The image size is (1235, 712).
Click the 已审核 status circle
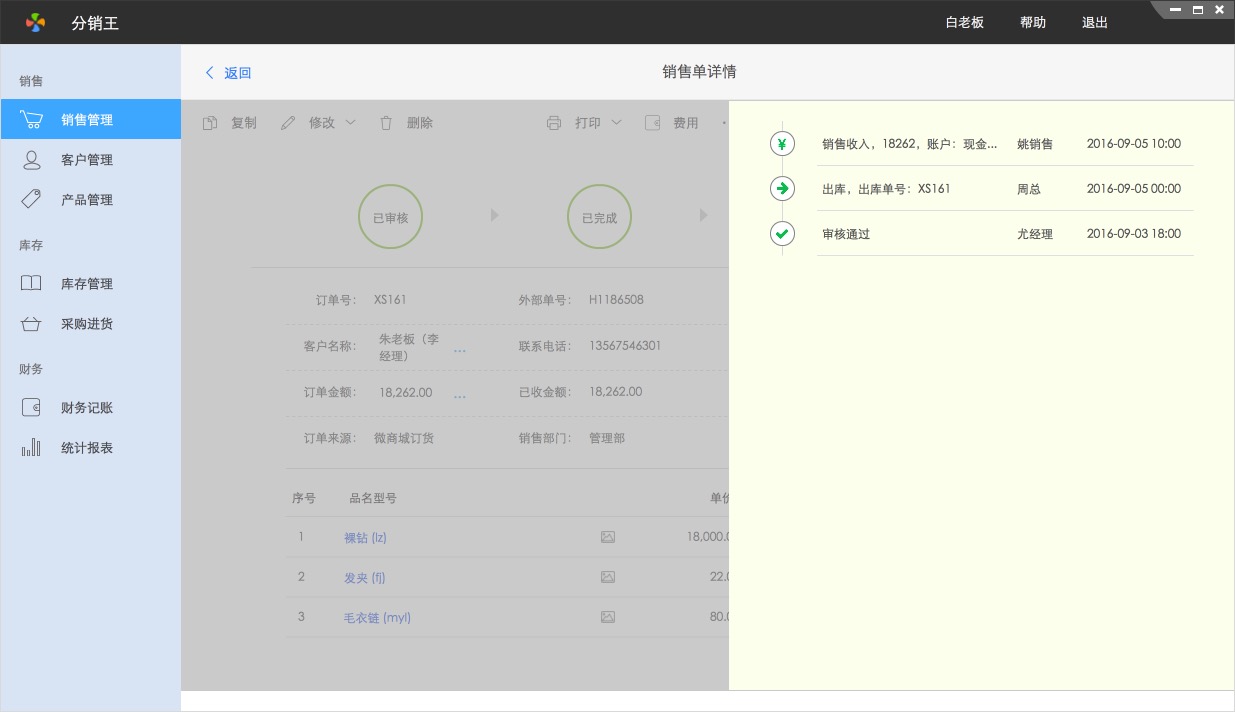[x=390, y=217]
